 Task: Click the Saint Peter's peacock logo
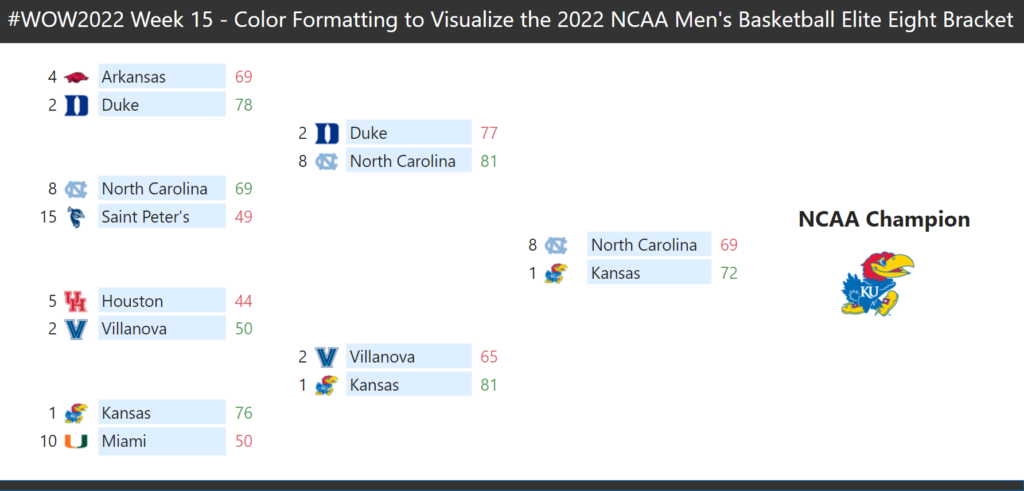pyautogui.click(x=76, y=217)
